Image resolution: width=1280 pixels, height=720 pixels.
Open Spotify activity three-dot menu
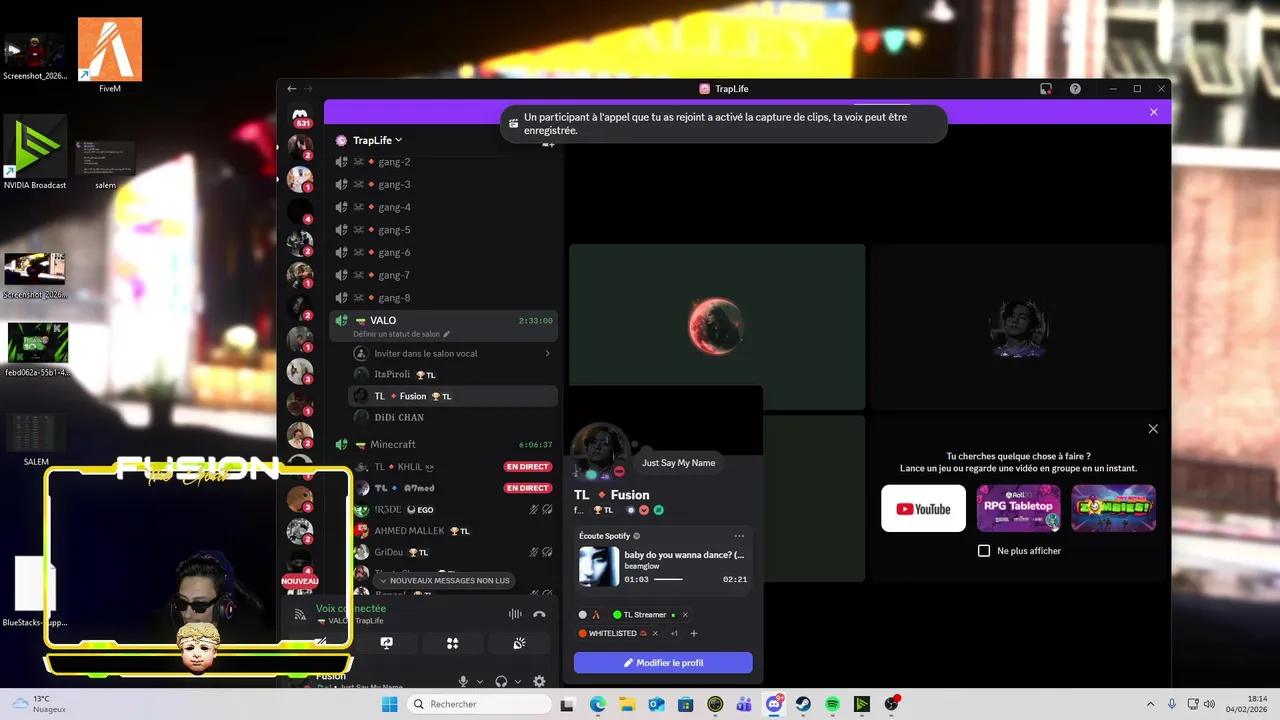739,536
